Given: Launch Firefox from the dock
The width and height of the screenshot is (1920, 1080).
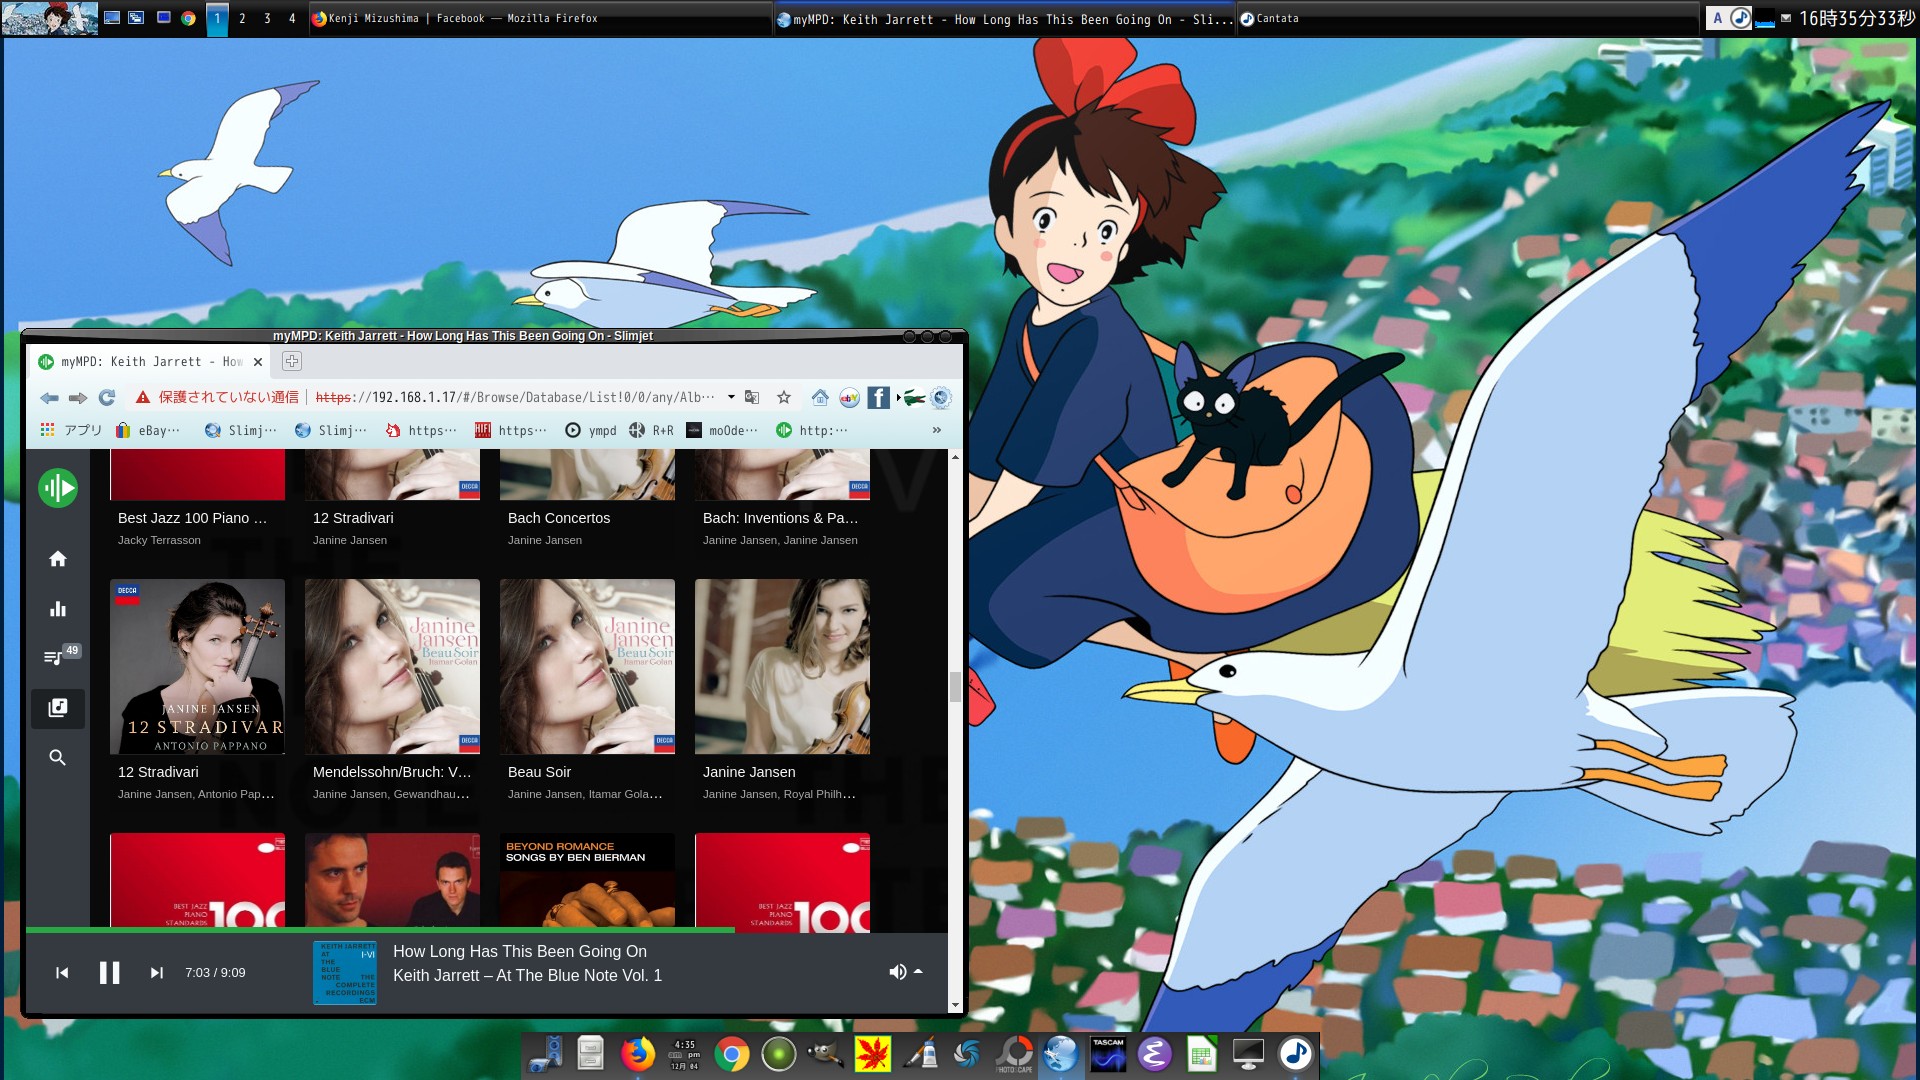Looking at the screenshot, I should (x=637, y=1054).
